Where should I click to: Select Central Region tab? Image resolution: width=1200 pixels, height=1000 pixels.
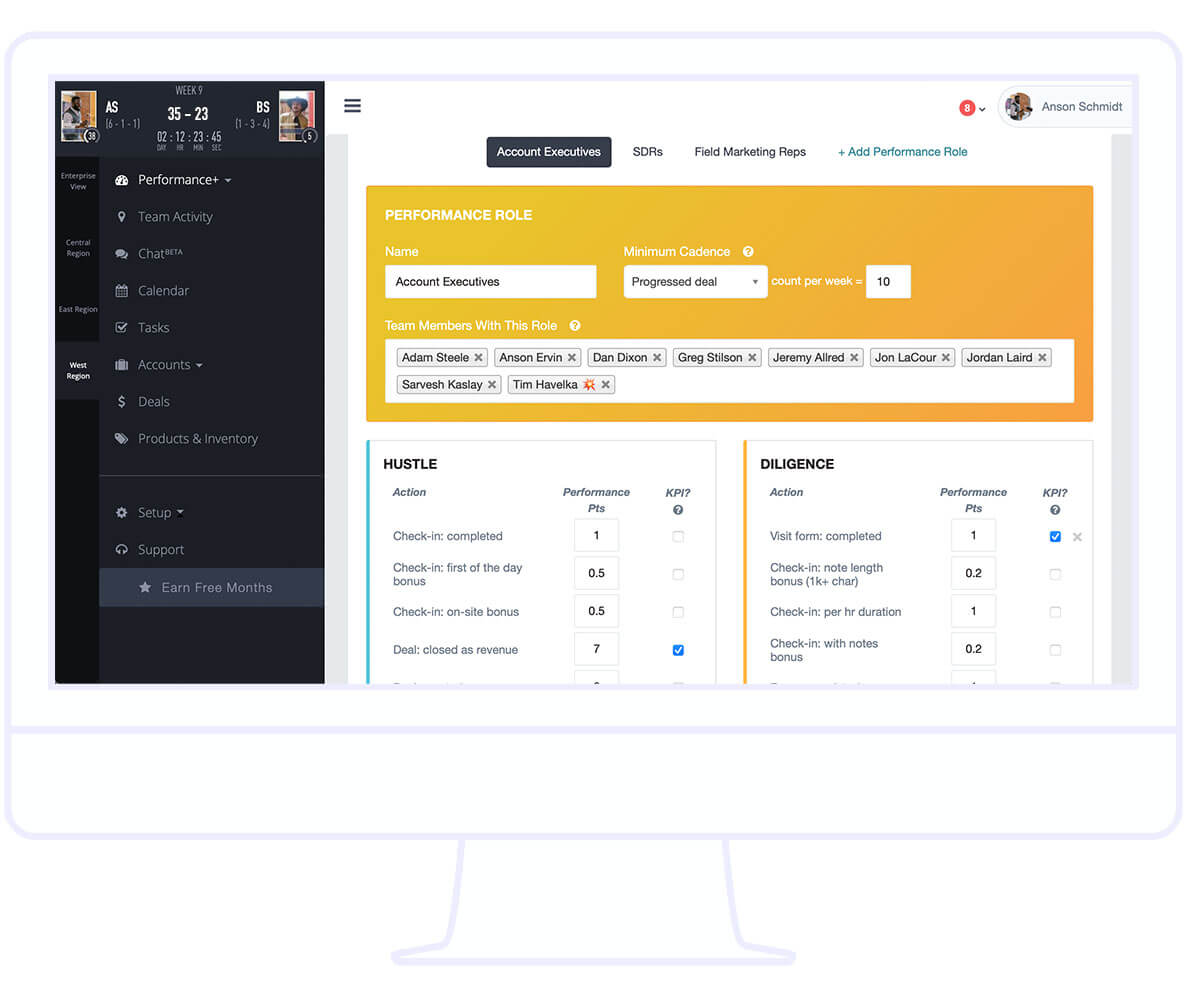(78, 248)
